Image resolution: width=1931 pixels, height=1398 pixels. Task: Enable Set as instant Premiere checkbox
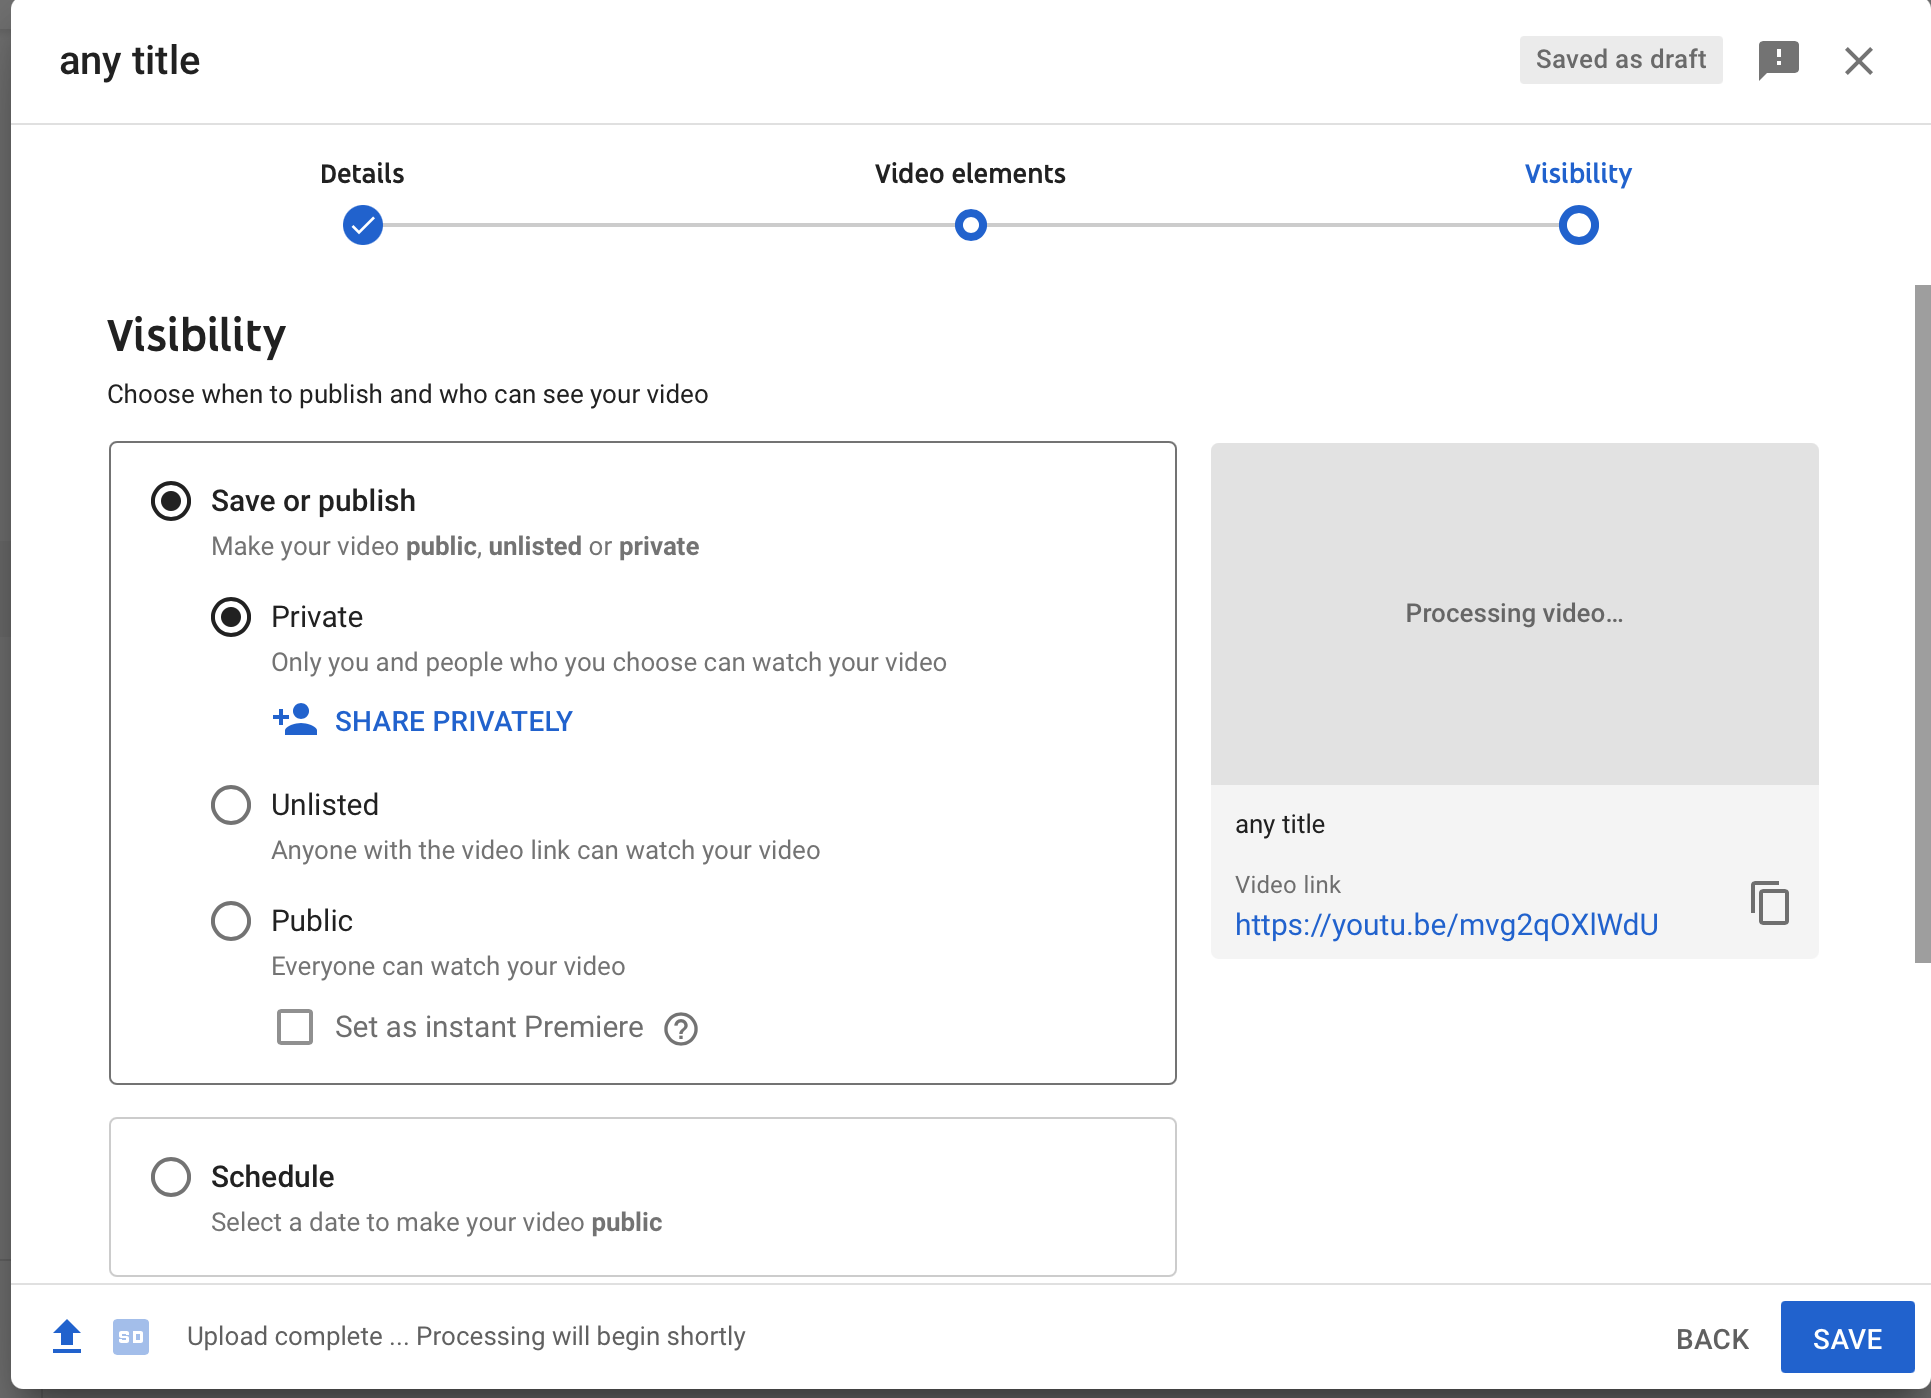coord(295,1027)
